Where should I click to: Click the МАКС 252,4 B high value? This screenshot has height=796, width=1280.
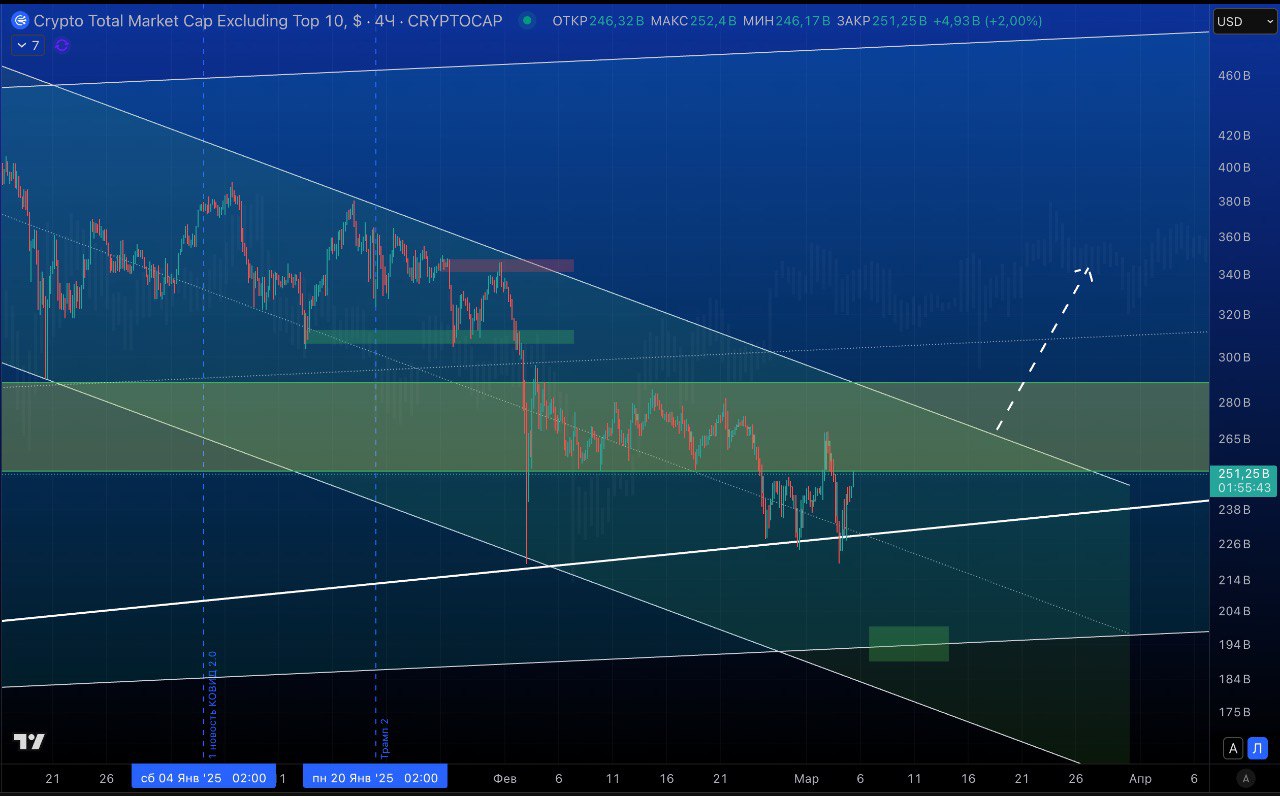point(693,20)
